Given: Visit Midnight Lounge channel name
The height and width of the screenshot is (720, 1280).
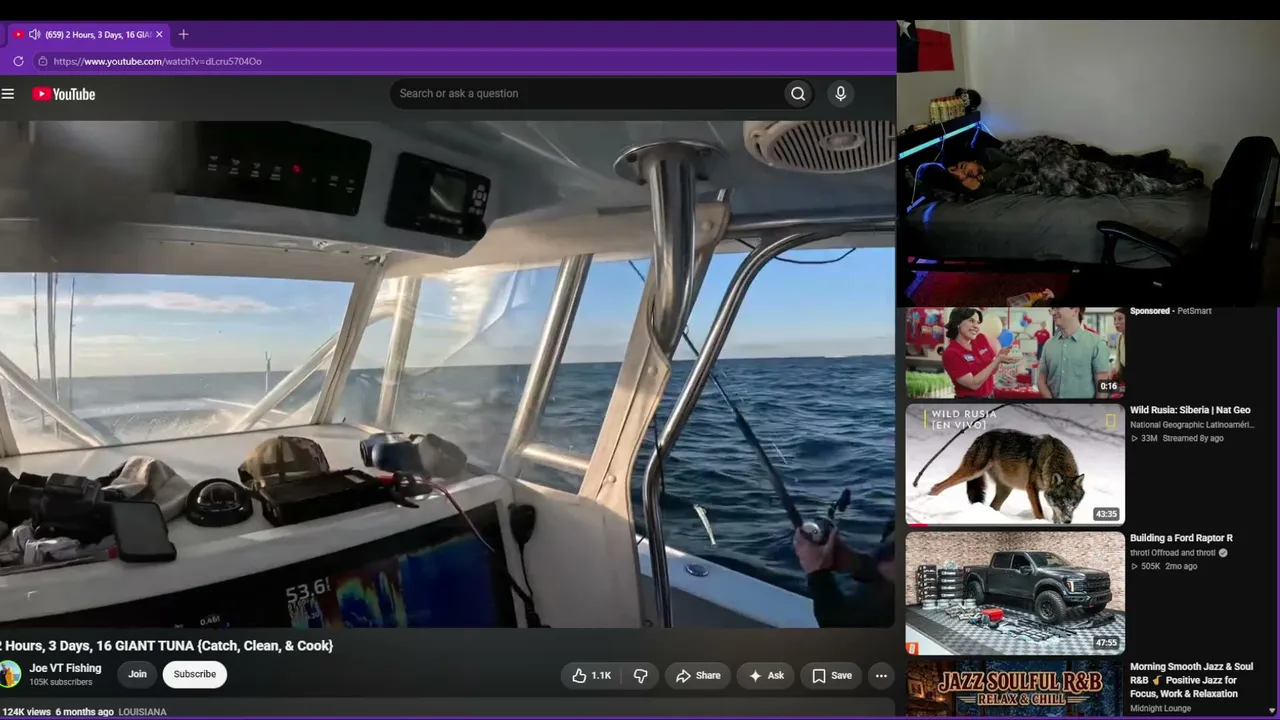Looking at the screenshot, I should click(1160, 708).
